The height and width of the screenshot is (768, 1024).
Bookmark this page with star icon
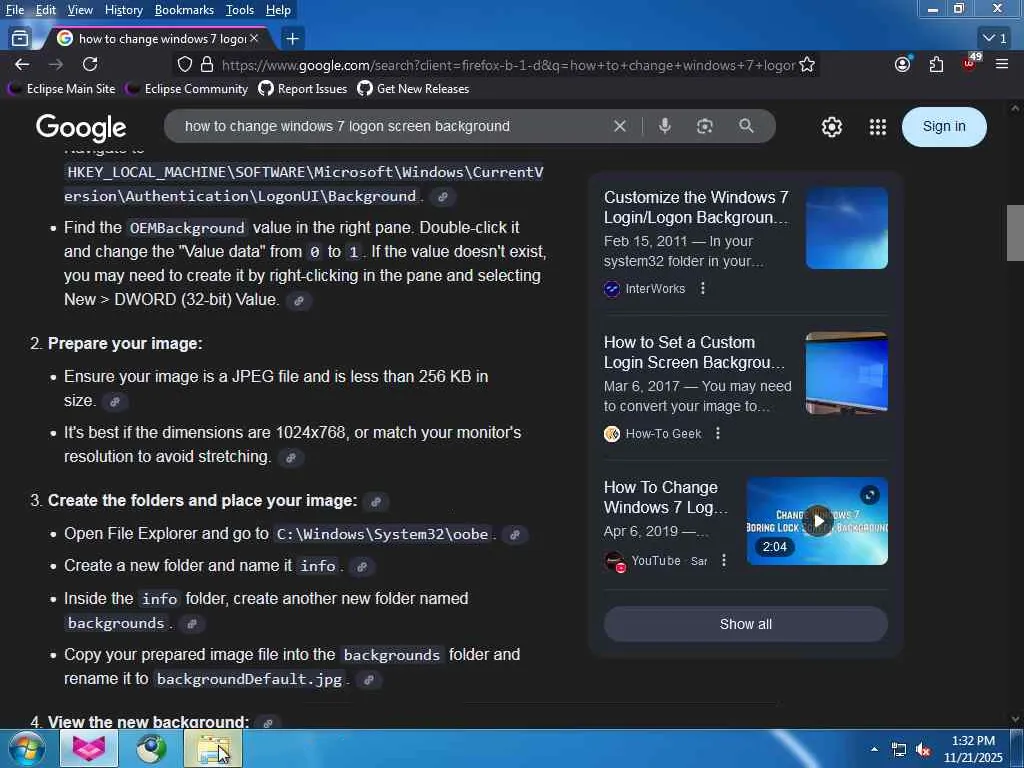click(807, 65)
